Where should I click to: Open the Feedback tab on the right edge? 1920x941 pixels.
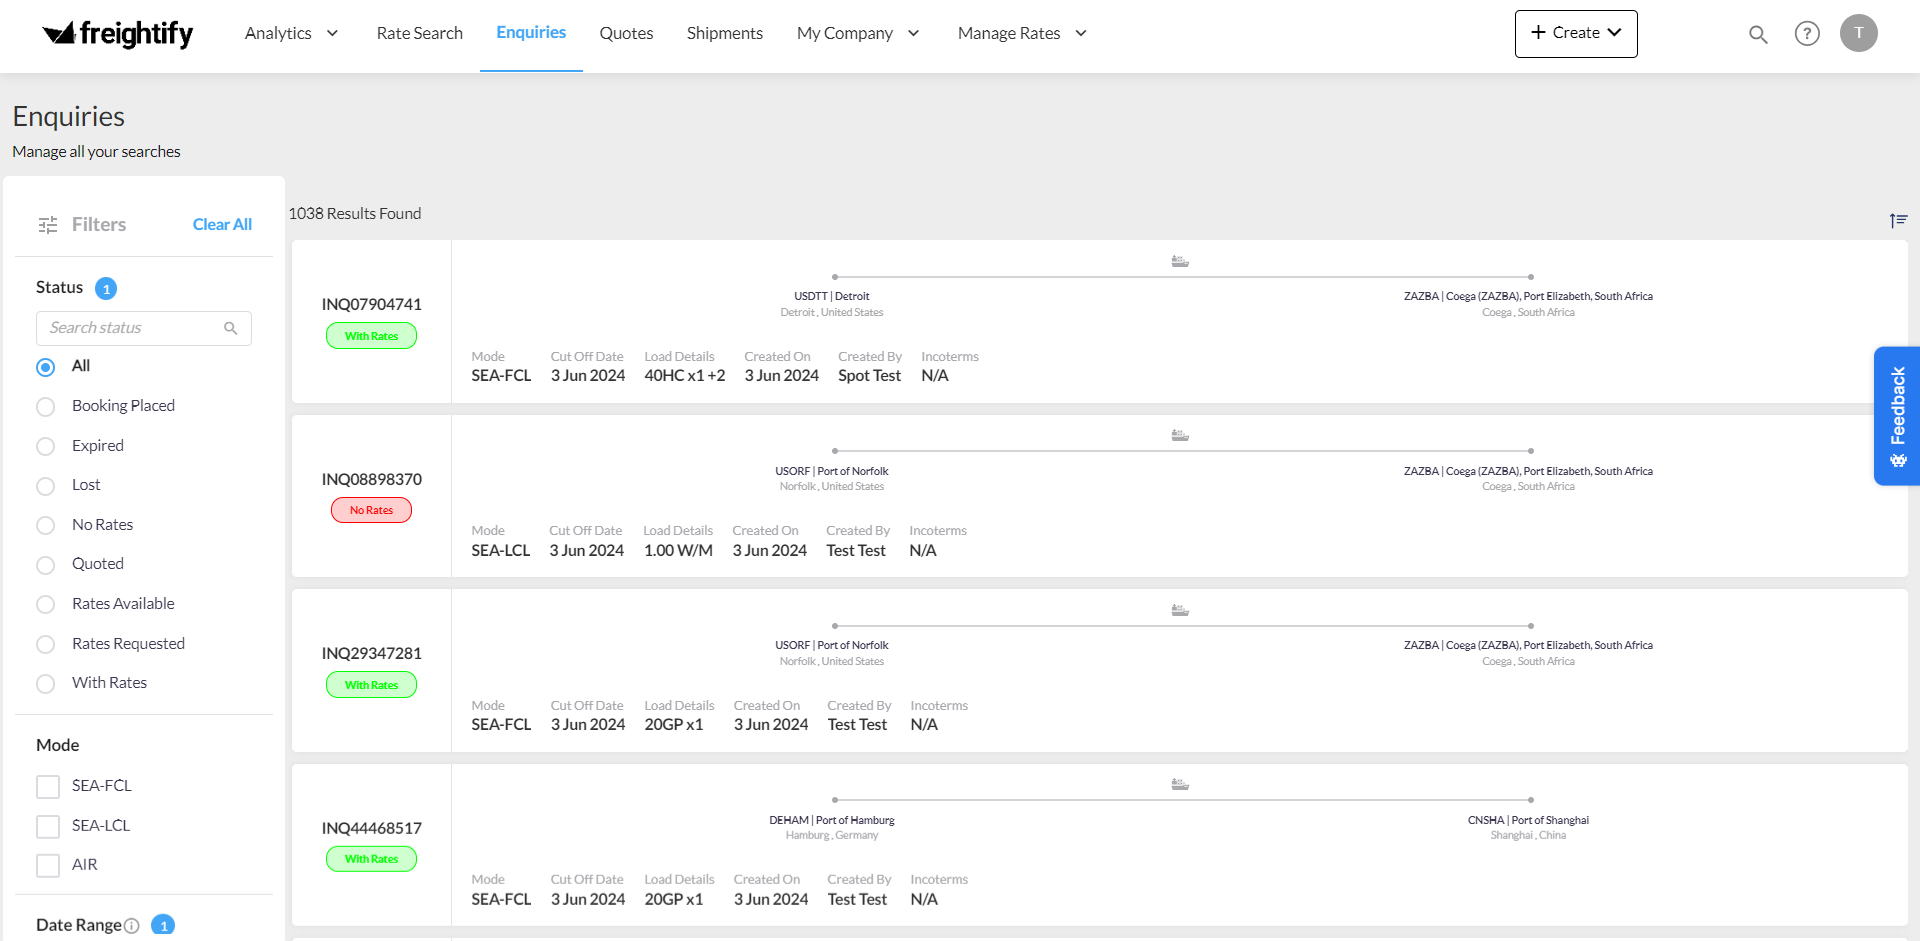point(1897,415)
